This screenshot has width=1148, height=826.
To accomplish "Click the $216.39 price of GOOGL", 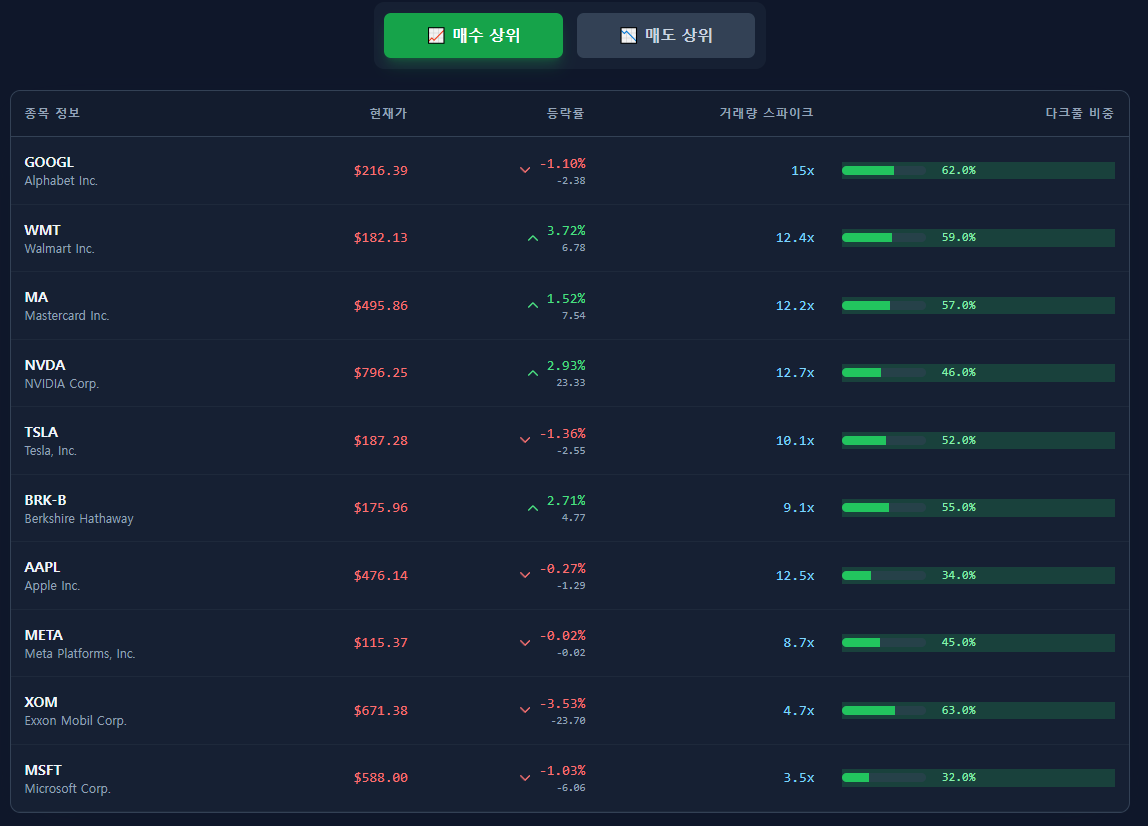I will (x=381, y=171).
